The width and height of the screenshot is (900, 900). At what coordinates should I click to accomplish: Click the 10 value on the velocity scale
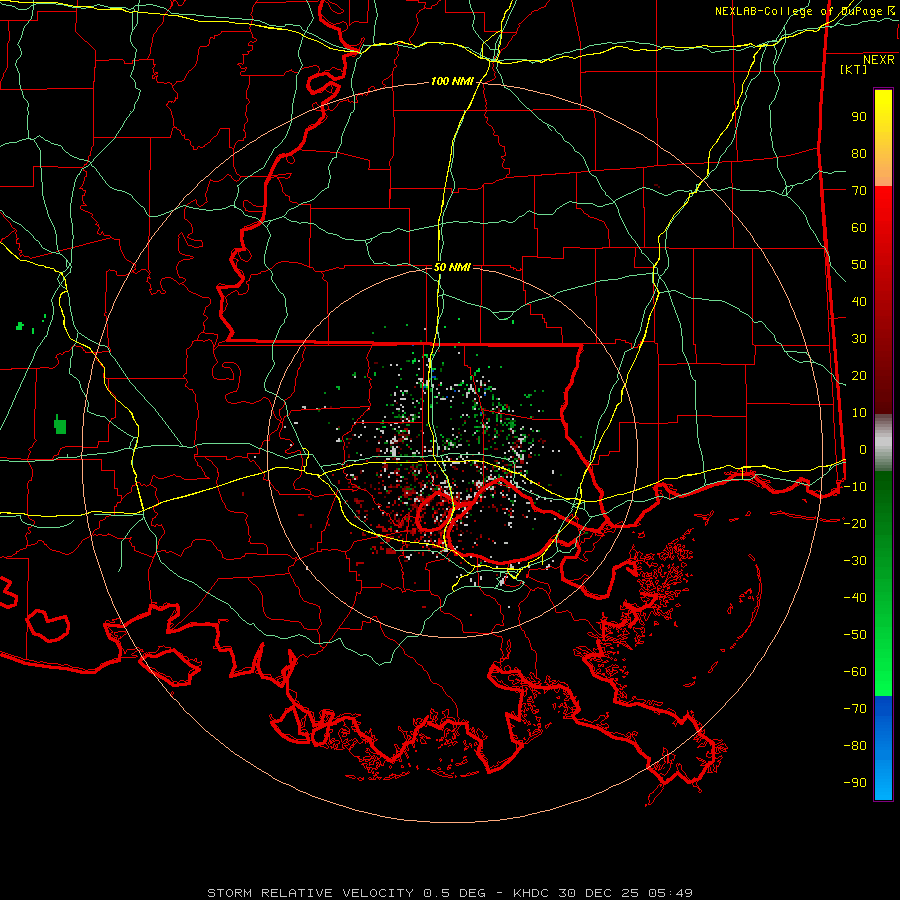[x=859, y=413]
